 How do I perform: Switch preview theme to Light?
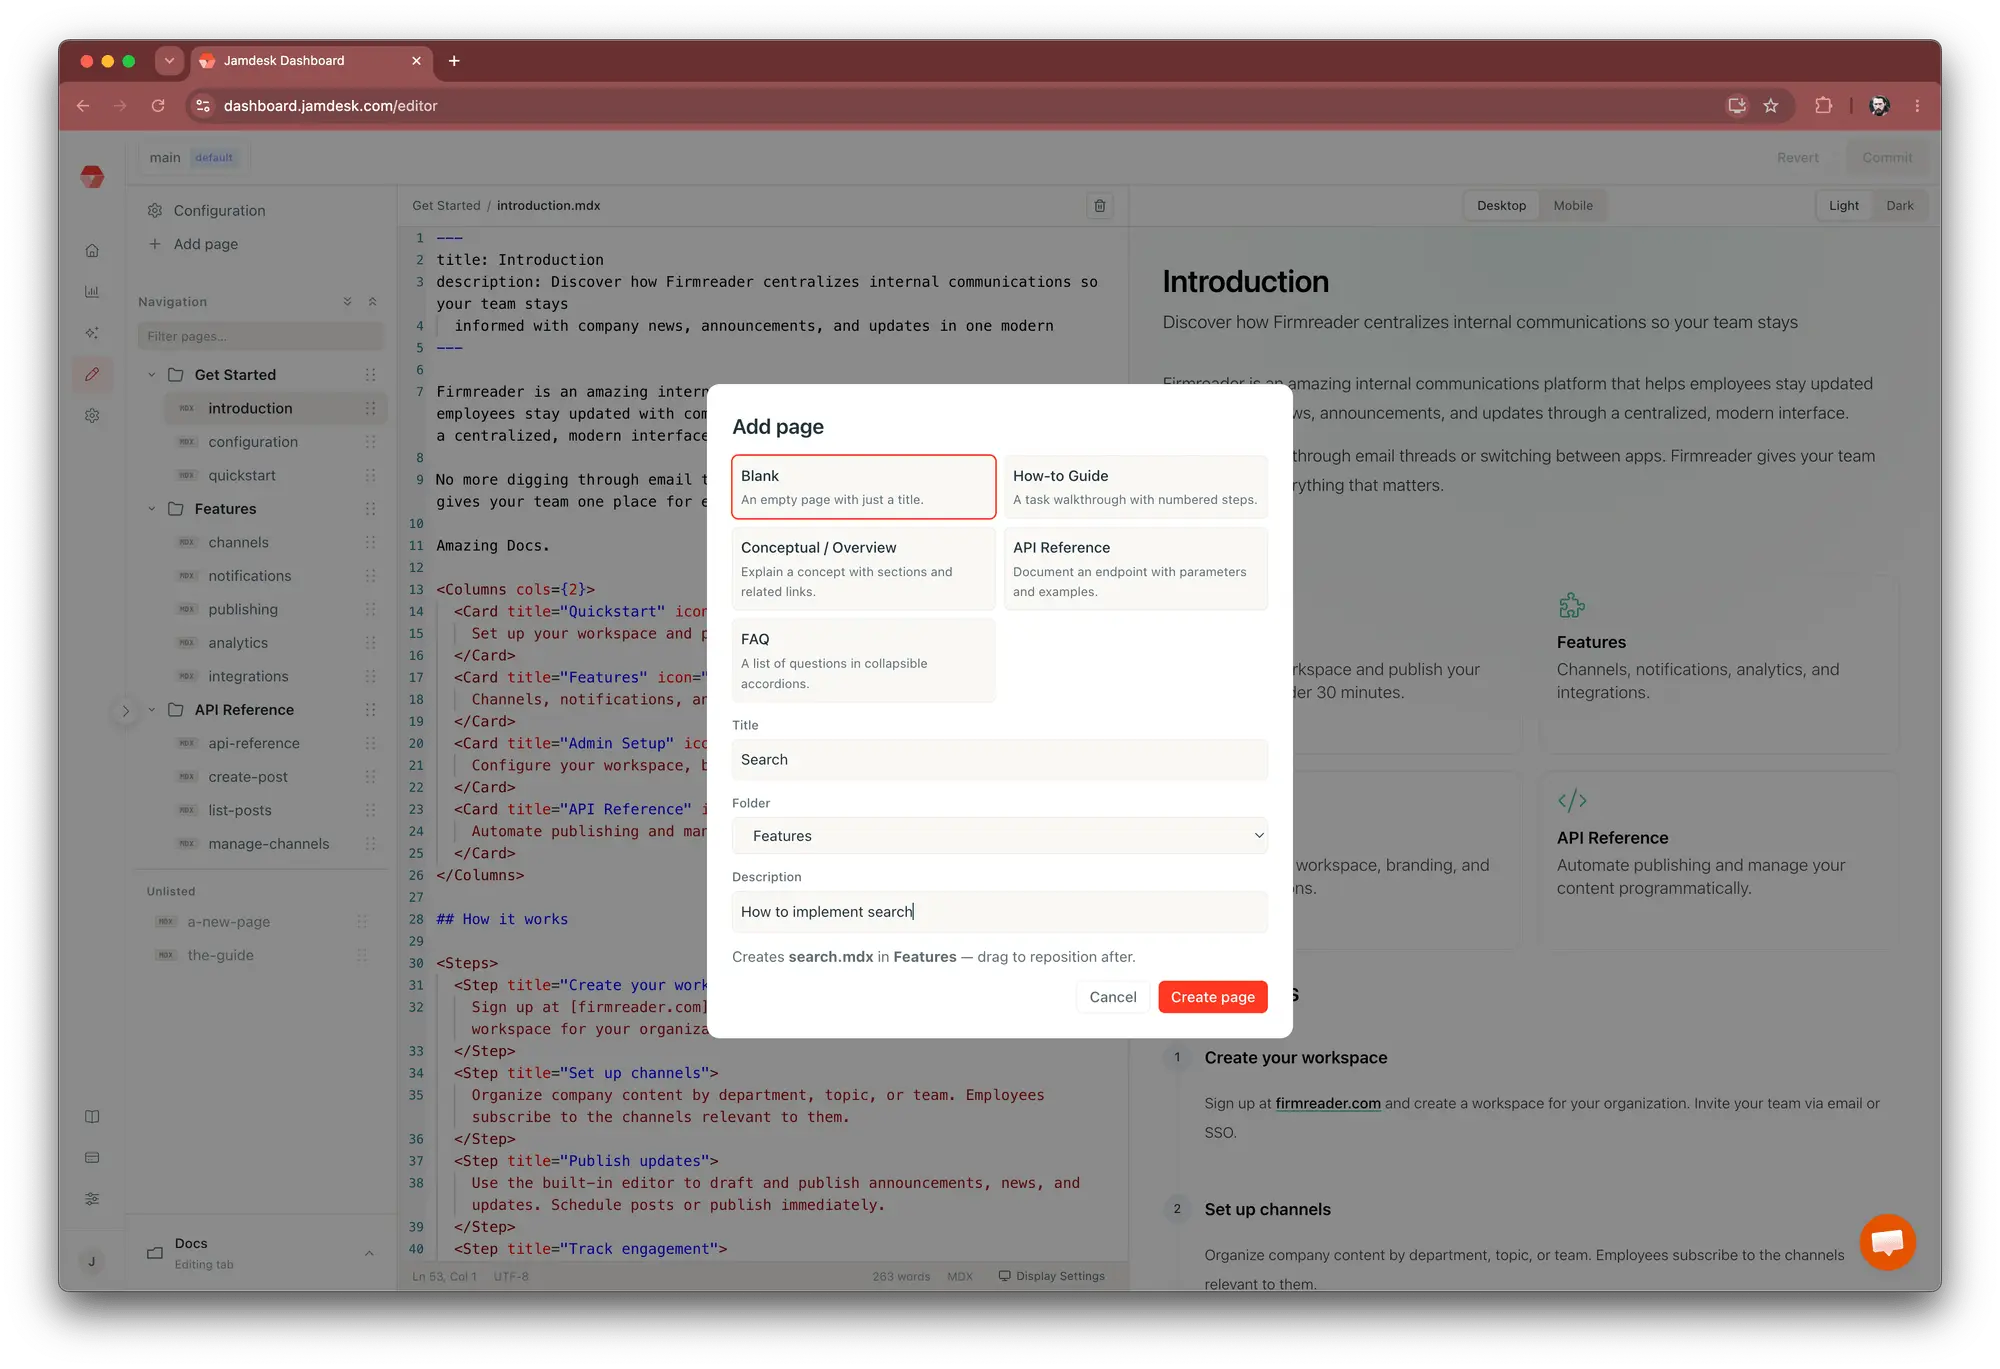[x=1843, y=206]
